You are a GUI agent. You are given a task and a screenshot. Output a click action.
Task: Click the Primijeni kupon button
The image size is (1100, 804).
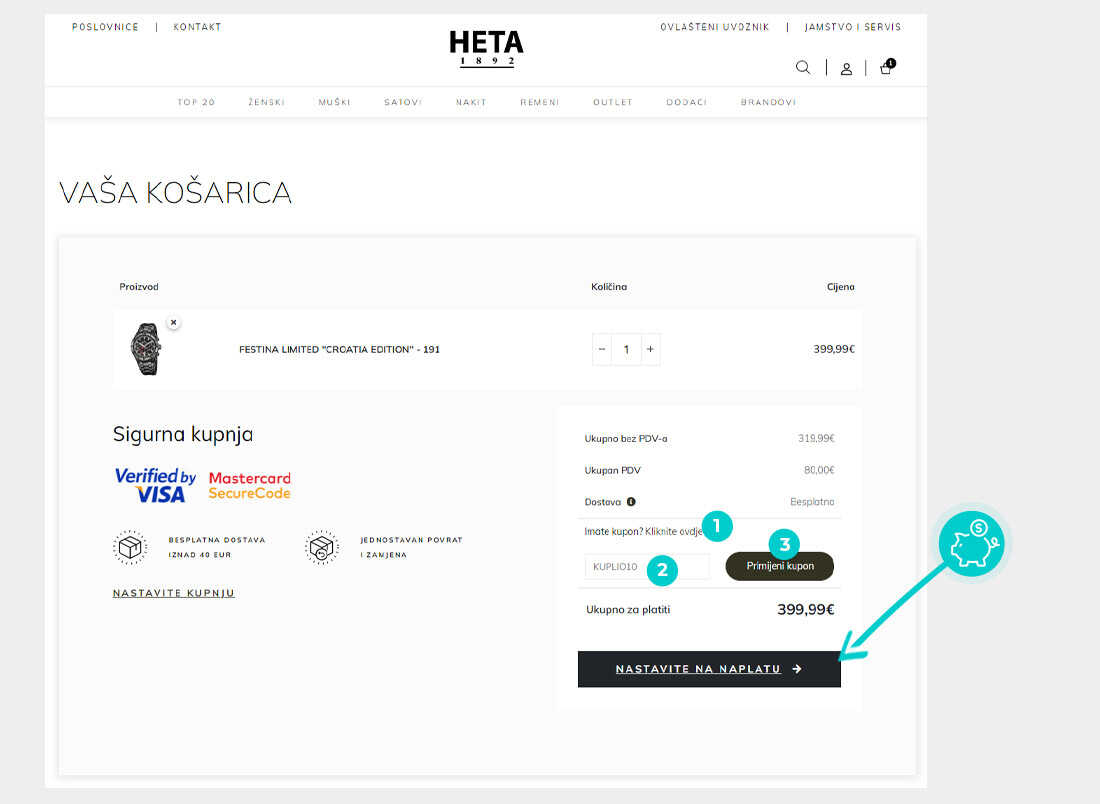[780, 566]
